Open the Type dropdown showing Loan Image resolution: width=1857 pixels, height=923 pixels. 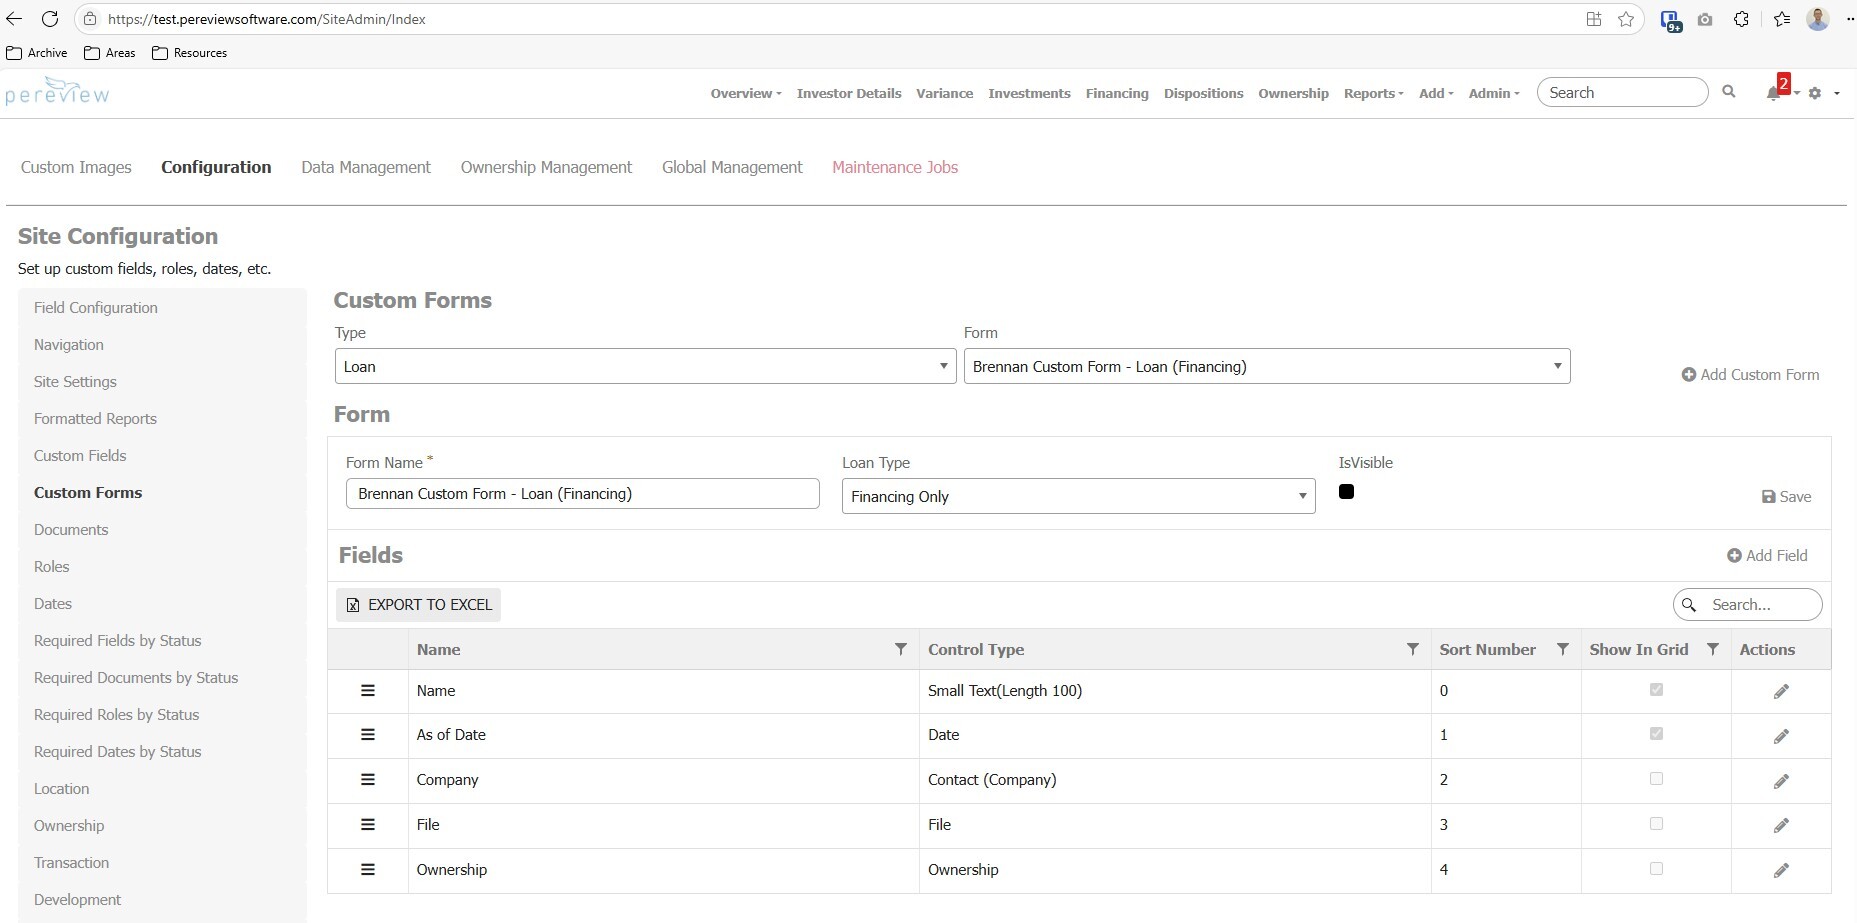click(x=645, y=366)
